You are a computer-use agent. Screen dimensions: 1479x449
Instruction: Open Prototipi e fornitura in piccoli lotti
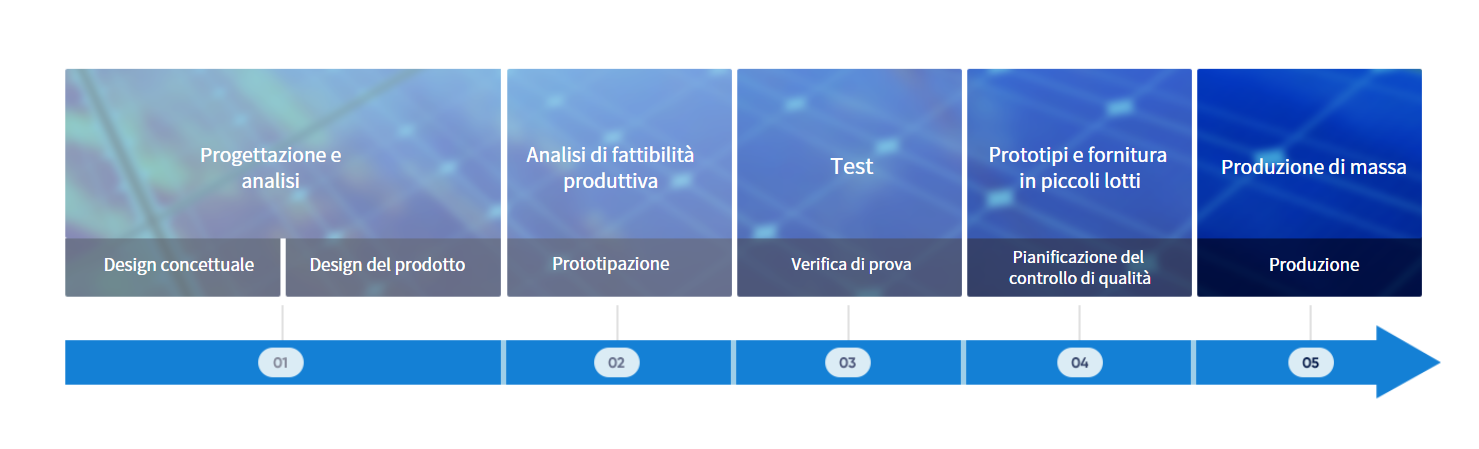pos(1078,168)
